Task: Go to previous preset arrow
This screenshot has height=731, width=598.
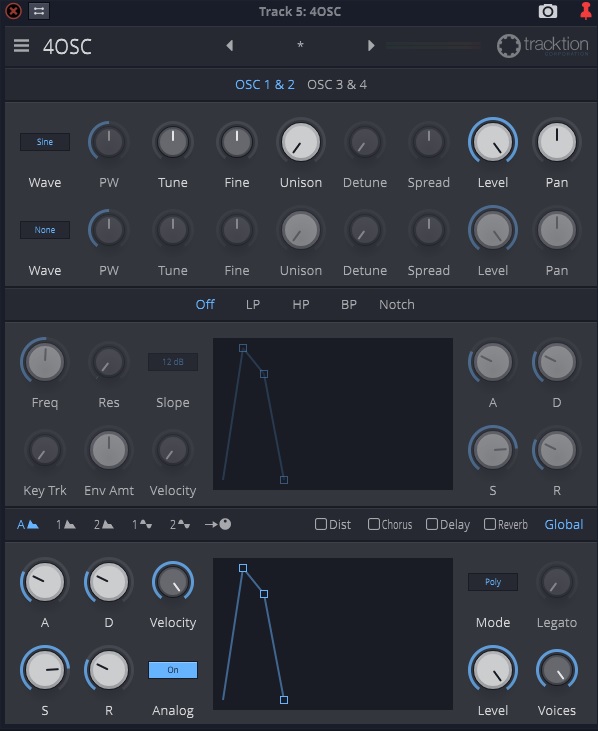Action: click(229, 46)
